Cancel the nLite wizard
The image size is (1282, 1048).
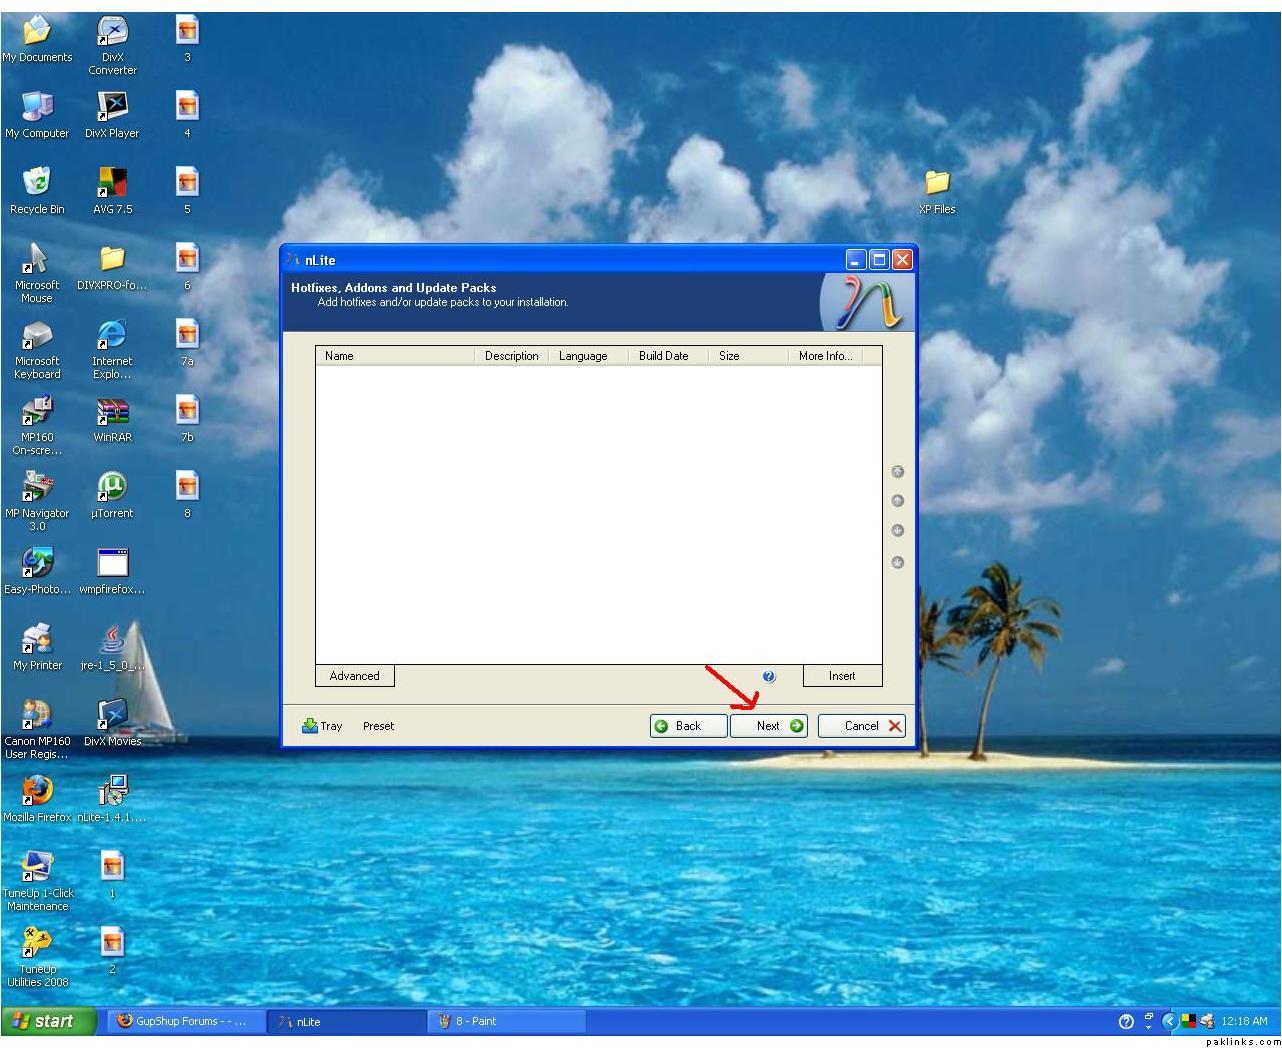pyautogui.click(x=861, y=726)
